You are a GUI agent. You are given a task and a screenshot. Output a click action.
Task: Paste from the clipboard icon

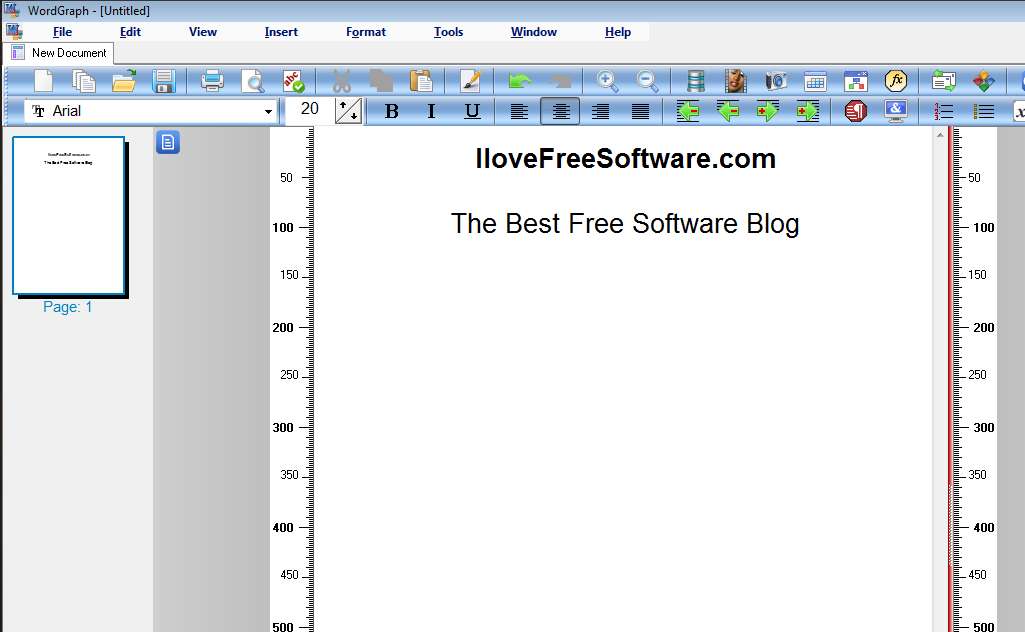421,81
